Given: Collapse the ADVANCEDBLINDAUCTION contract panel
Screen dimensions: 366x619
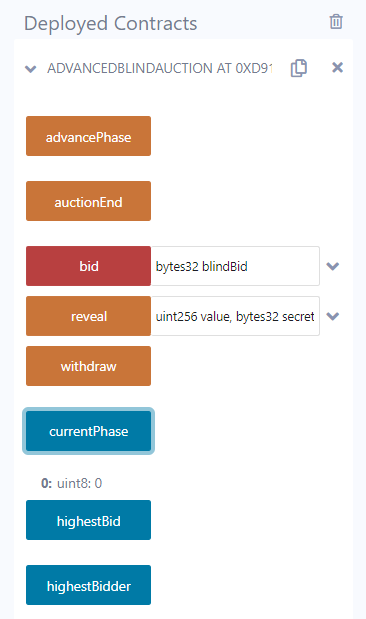Looking at the screenshot, I should (x=31, y=69).
